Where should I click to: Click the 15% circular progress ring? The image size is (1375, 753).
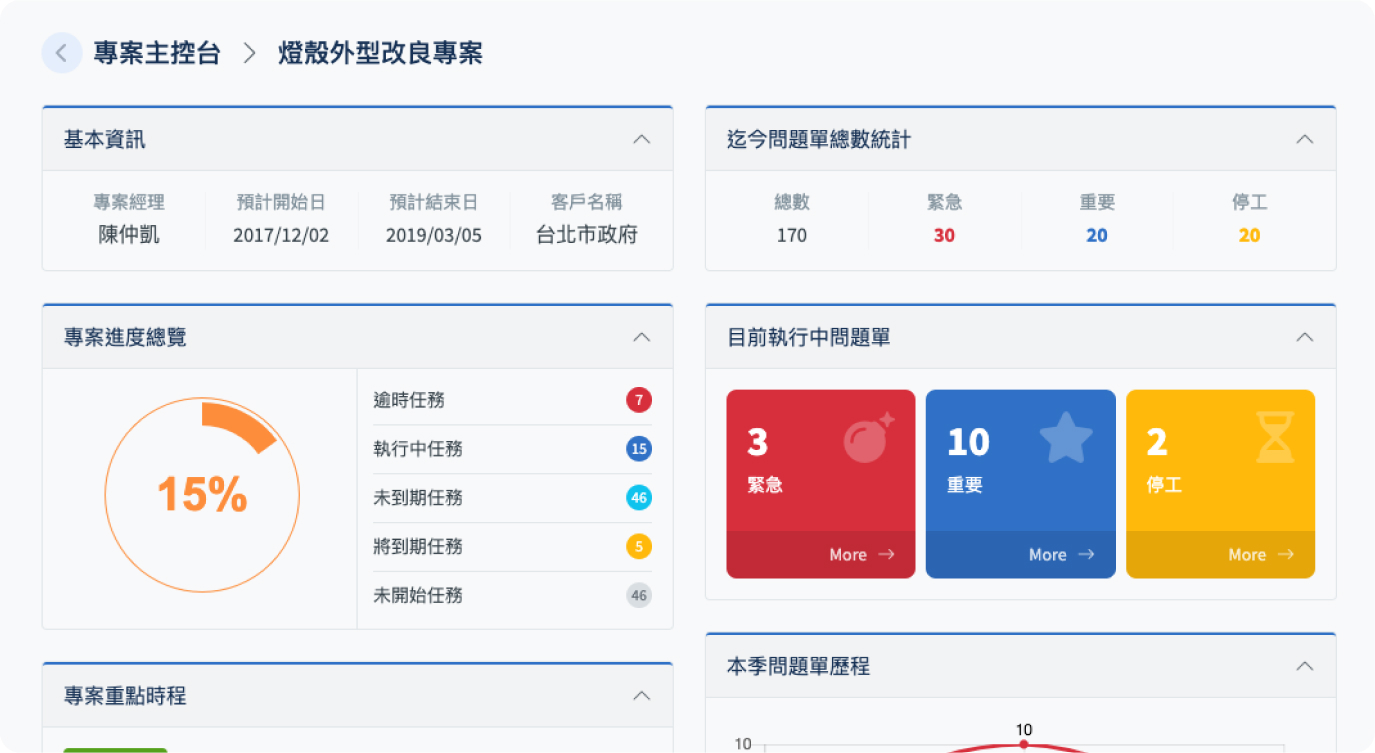[x=202, y=495]
